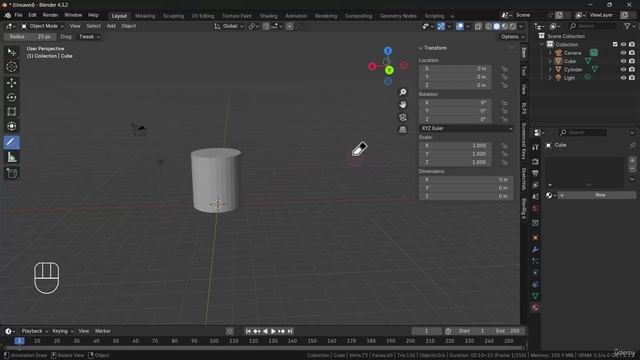The height and width of the screenshot is (360, 640).
Task: Collapse the Transform panel
Action: pyautogui.click(x=421, y=48)
